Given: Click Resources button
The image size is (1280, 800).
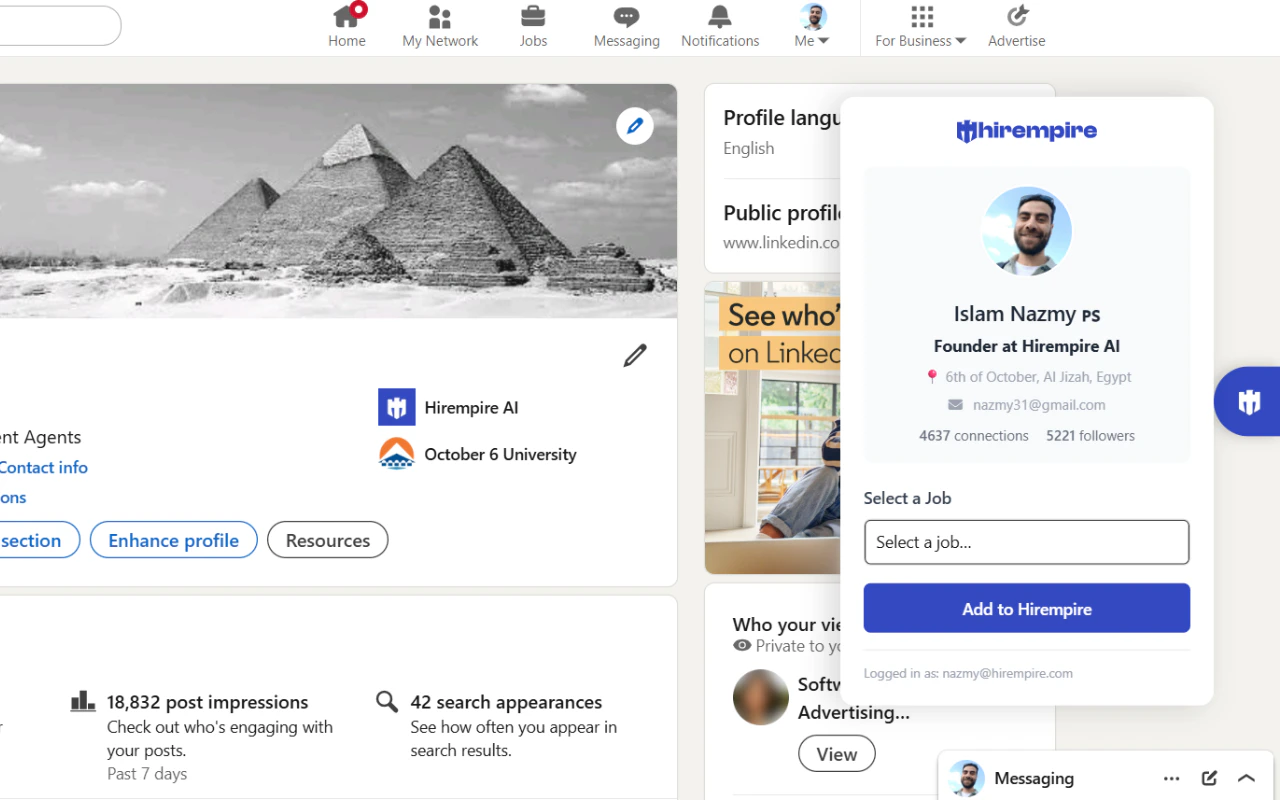Looking at the screenshot, I should (328, 540).
